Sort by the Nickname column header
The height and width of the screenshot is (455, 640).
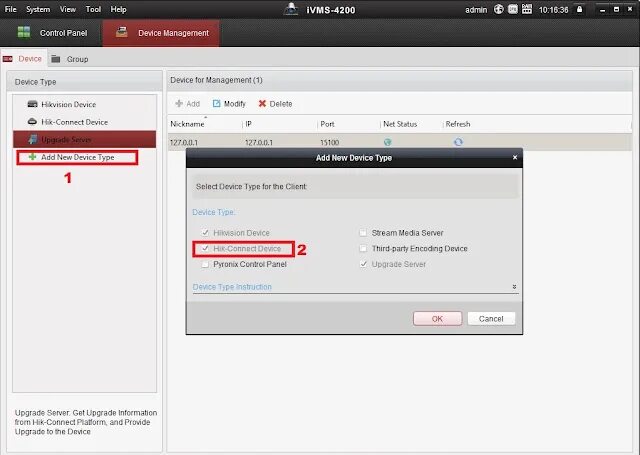[x=187, y=124]
